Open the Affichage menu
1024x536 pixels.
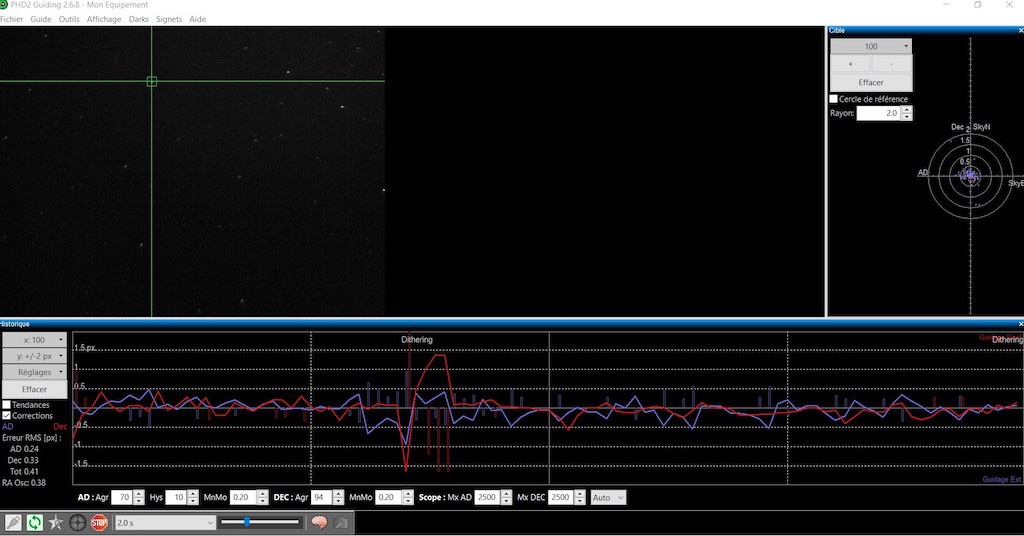[104, 19]
